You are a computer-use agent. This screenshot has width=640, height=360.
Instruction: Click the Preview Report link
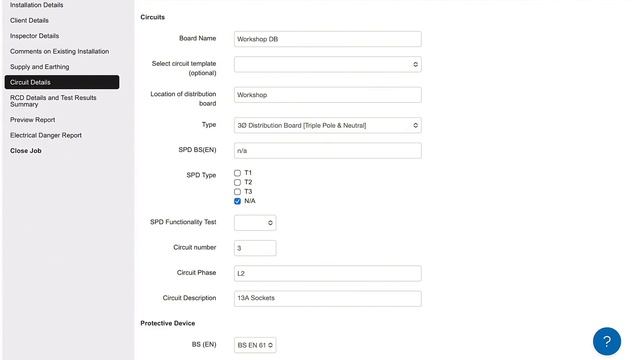click(x=33, y=120)
